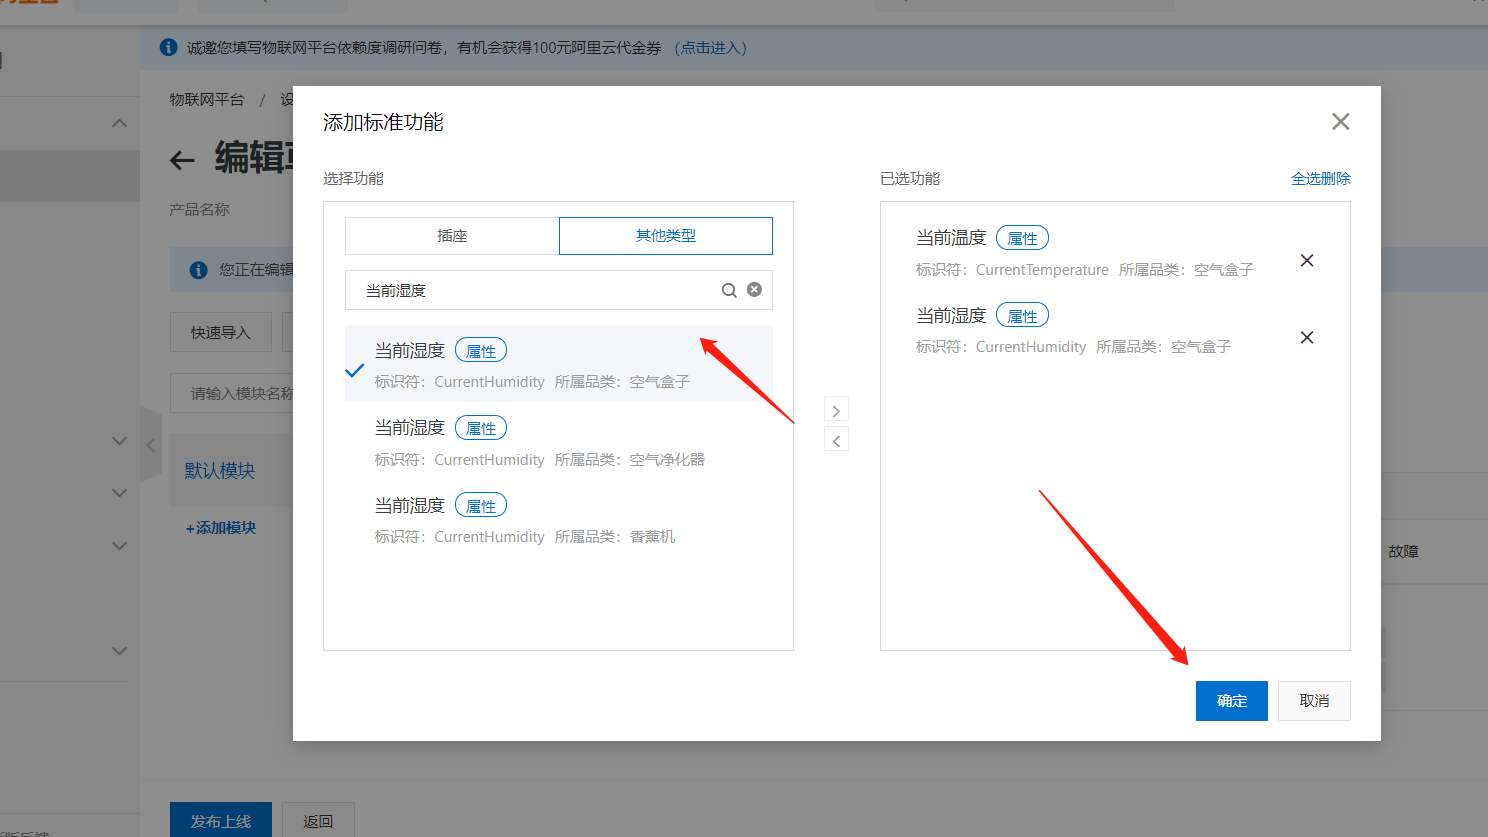This screenshot has width=1488, height=837.
Task: Collapse the left panel using the < handle
Action: coord(150,447)
